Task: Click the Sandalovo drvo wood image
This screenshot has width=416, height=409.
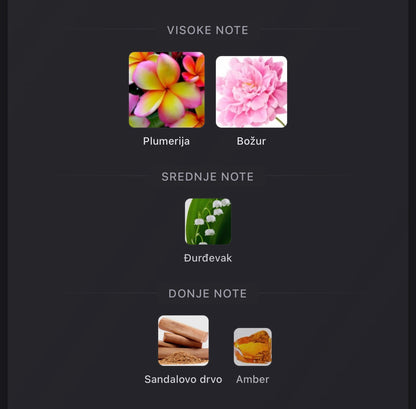Action: 183,340
